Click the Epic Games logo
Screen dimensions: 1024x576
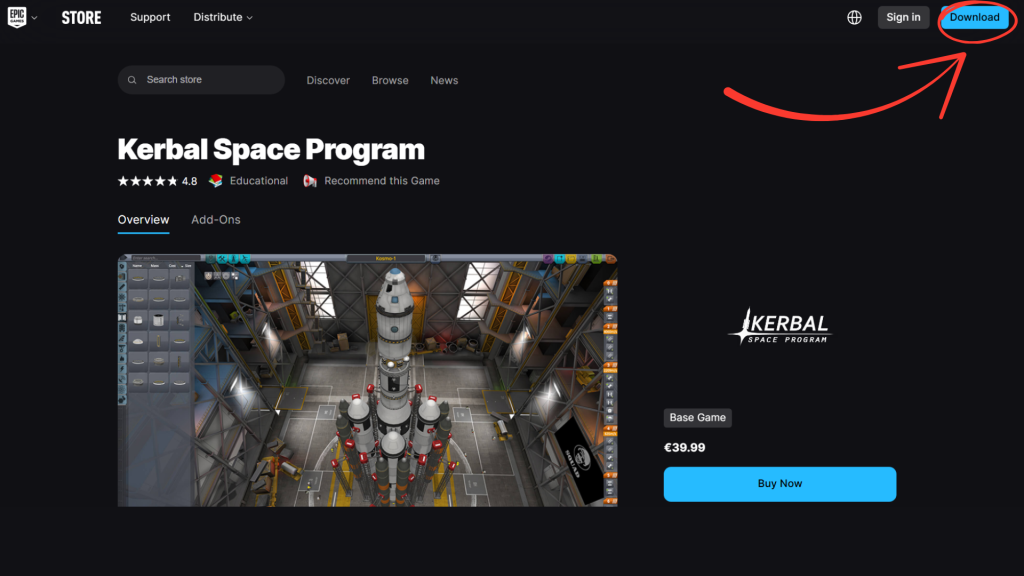(17, 17)
